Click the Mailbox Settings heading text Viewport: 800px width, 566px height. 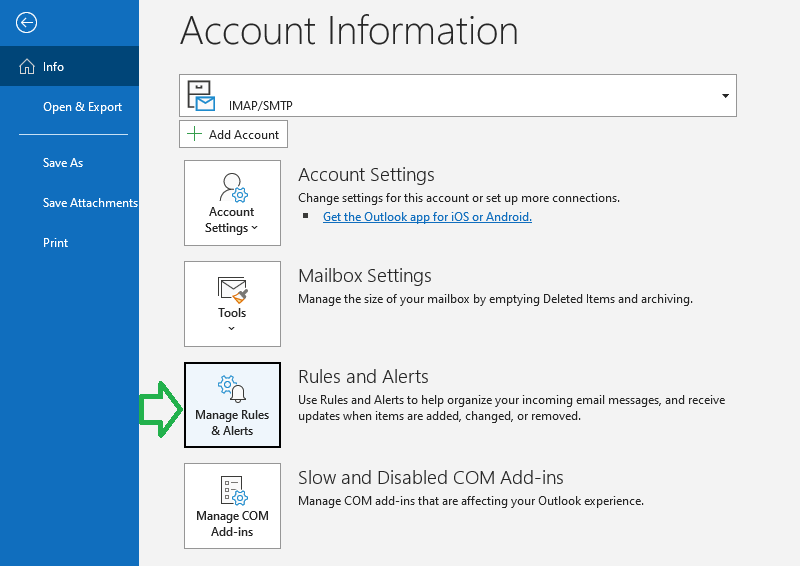coord(365,276)
